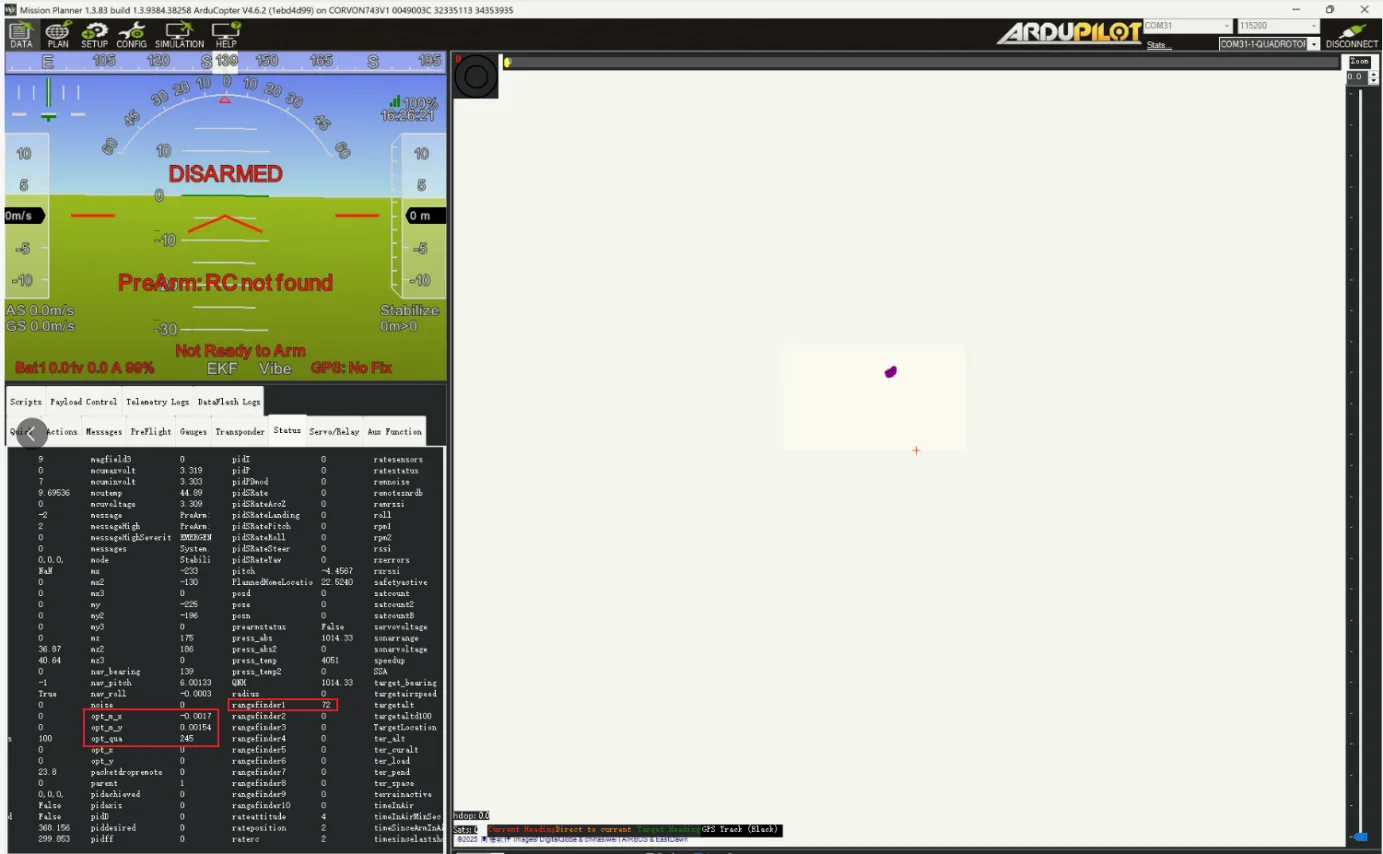This screenshot has width=1383, height=854.
Task: Click the DISARMED text on the HUD
Action: coord(225,174)
